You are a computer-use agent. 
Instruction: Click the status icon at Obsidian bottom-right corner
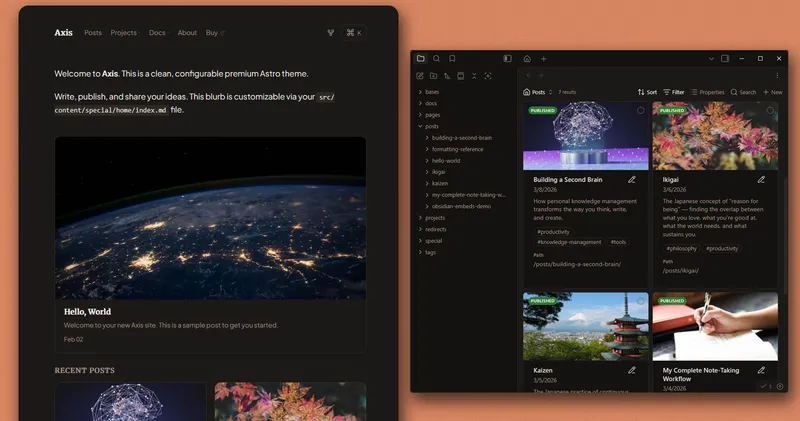[x=780, y=386]
